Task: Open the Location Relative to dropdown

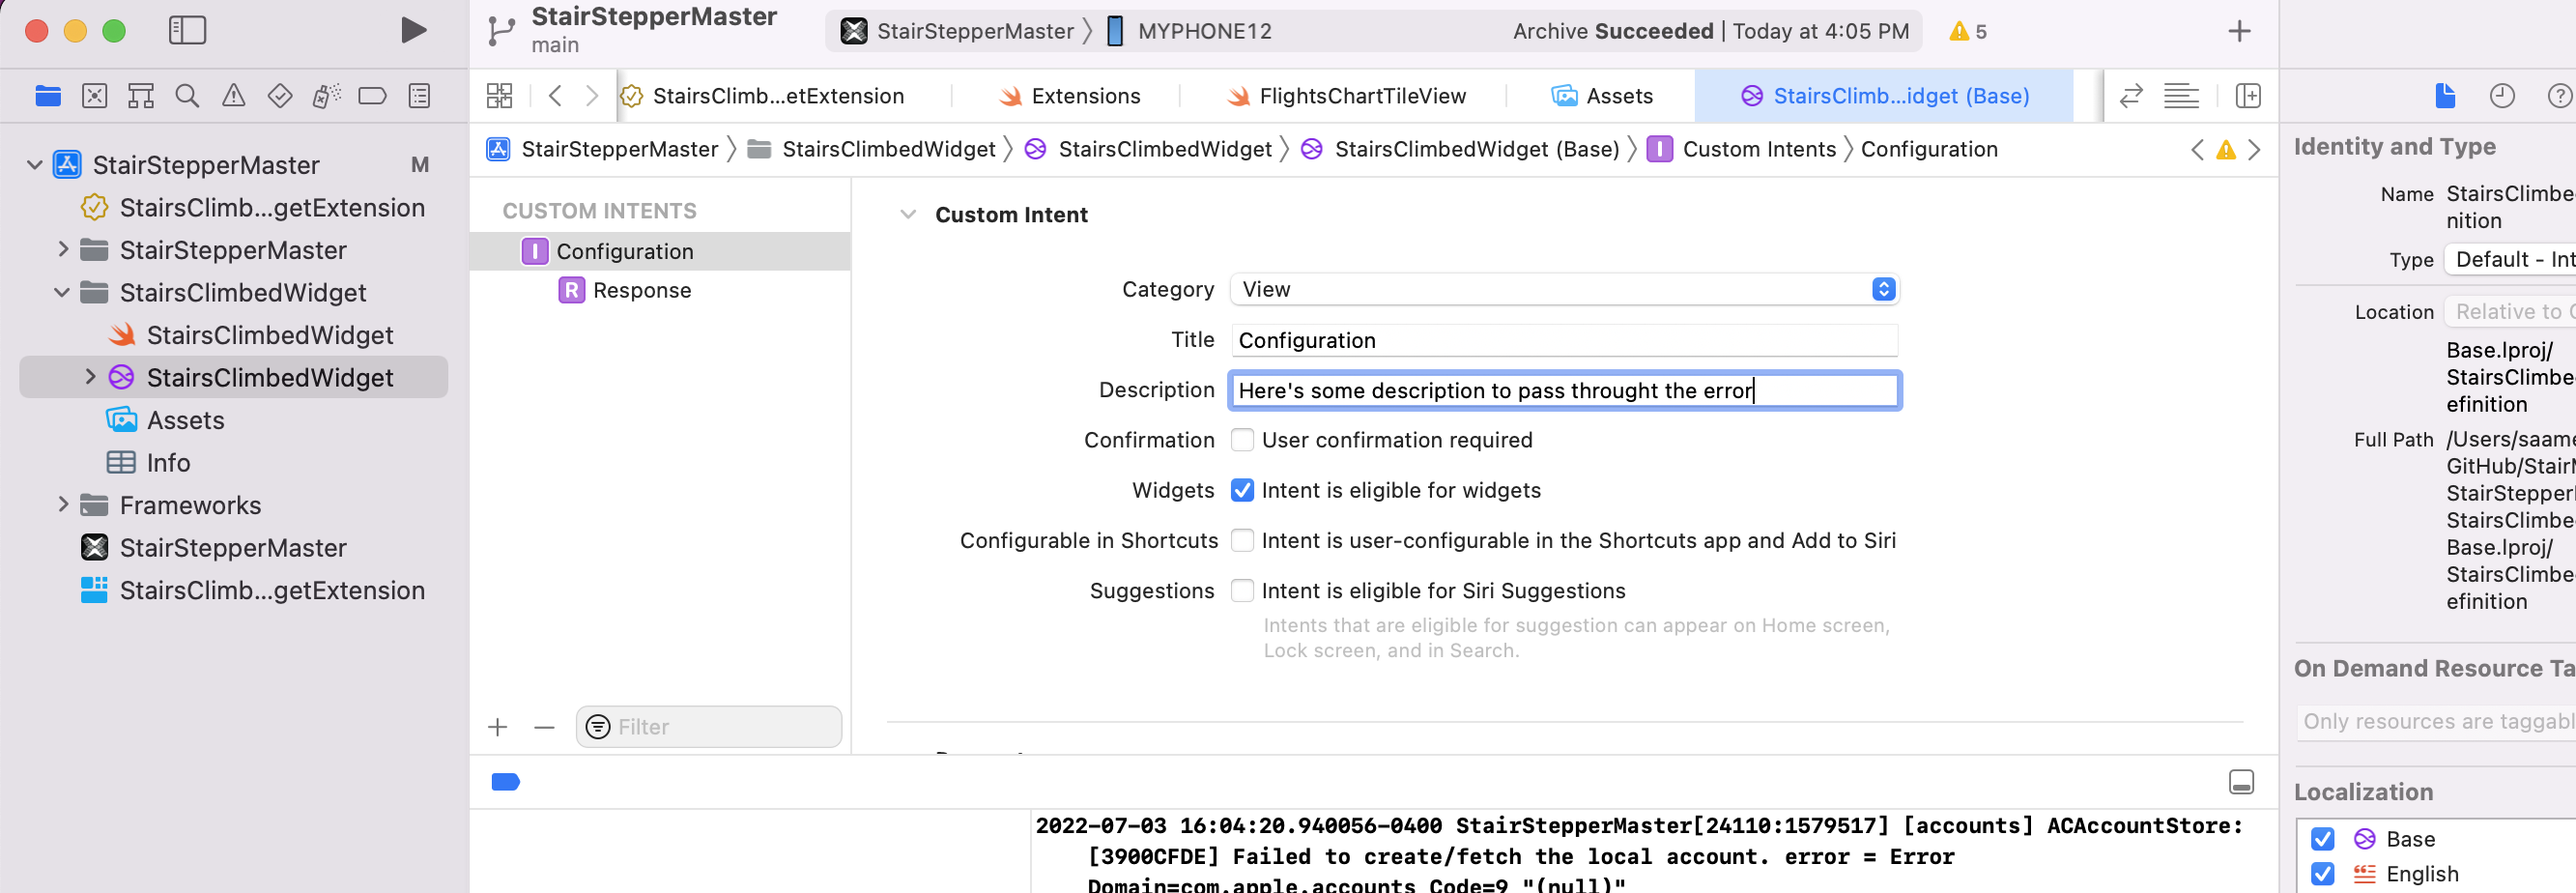Action: 2509,311
